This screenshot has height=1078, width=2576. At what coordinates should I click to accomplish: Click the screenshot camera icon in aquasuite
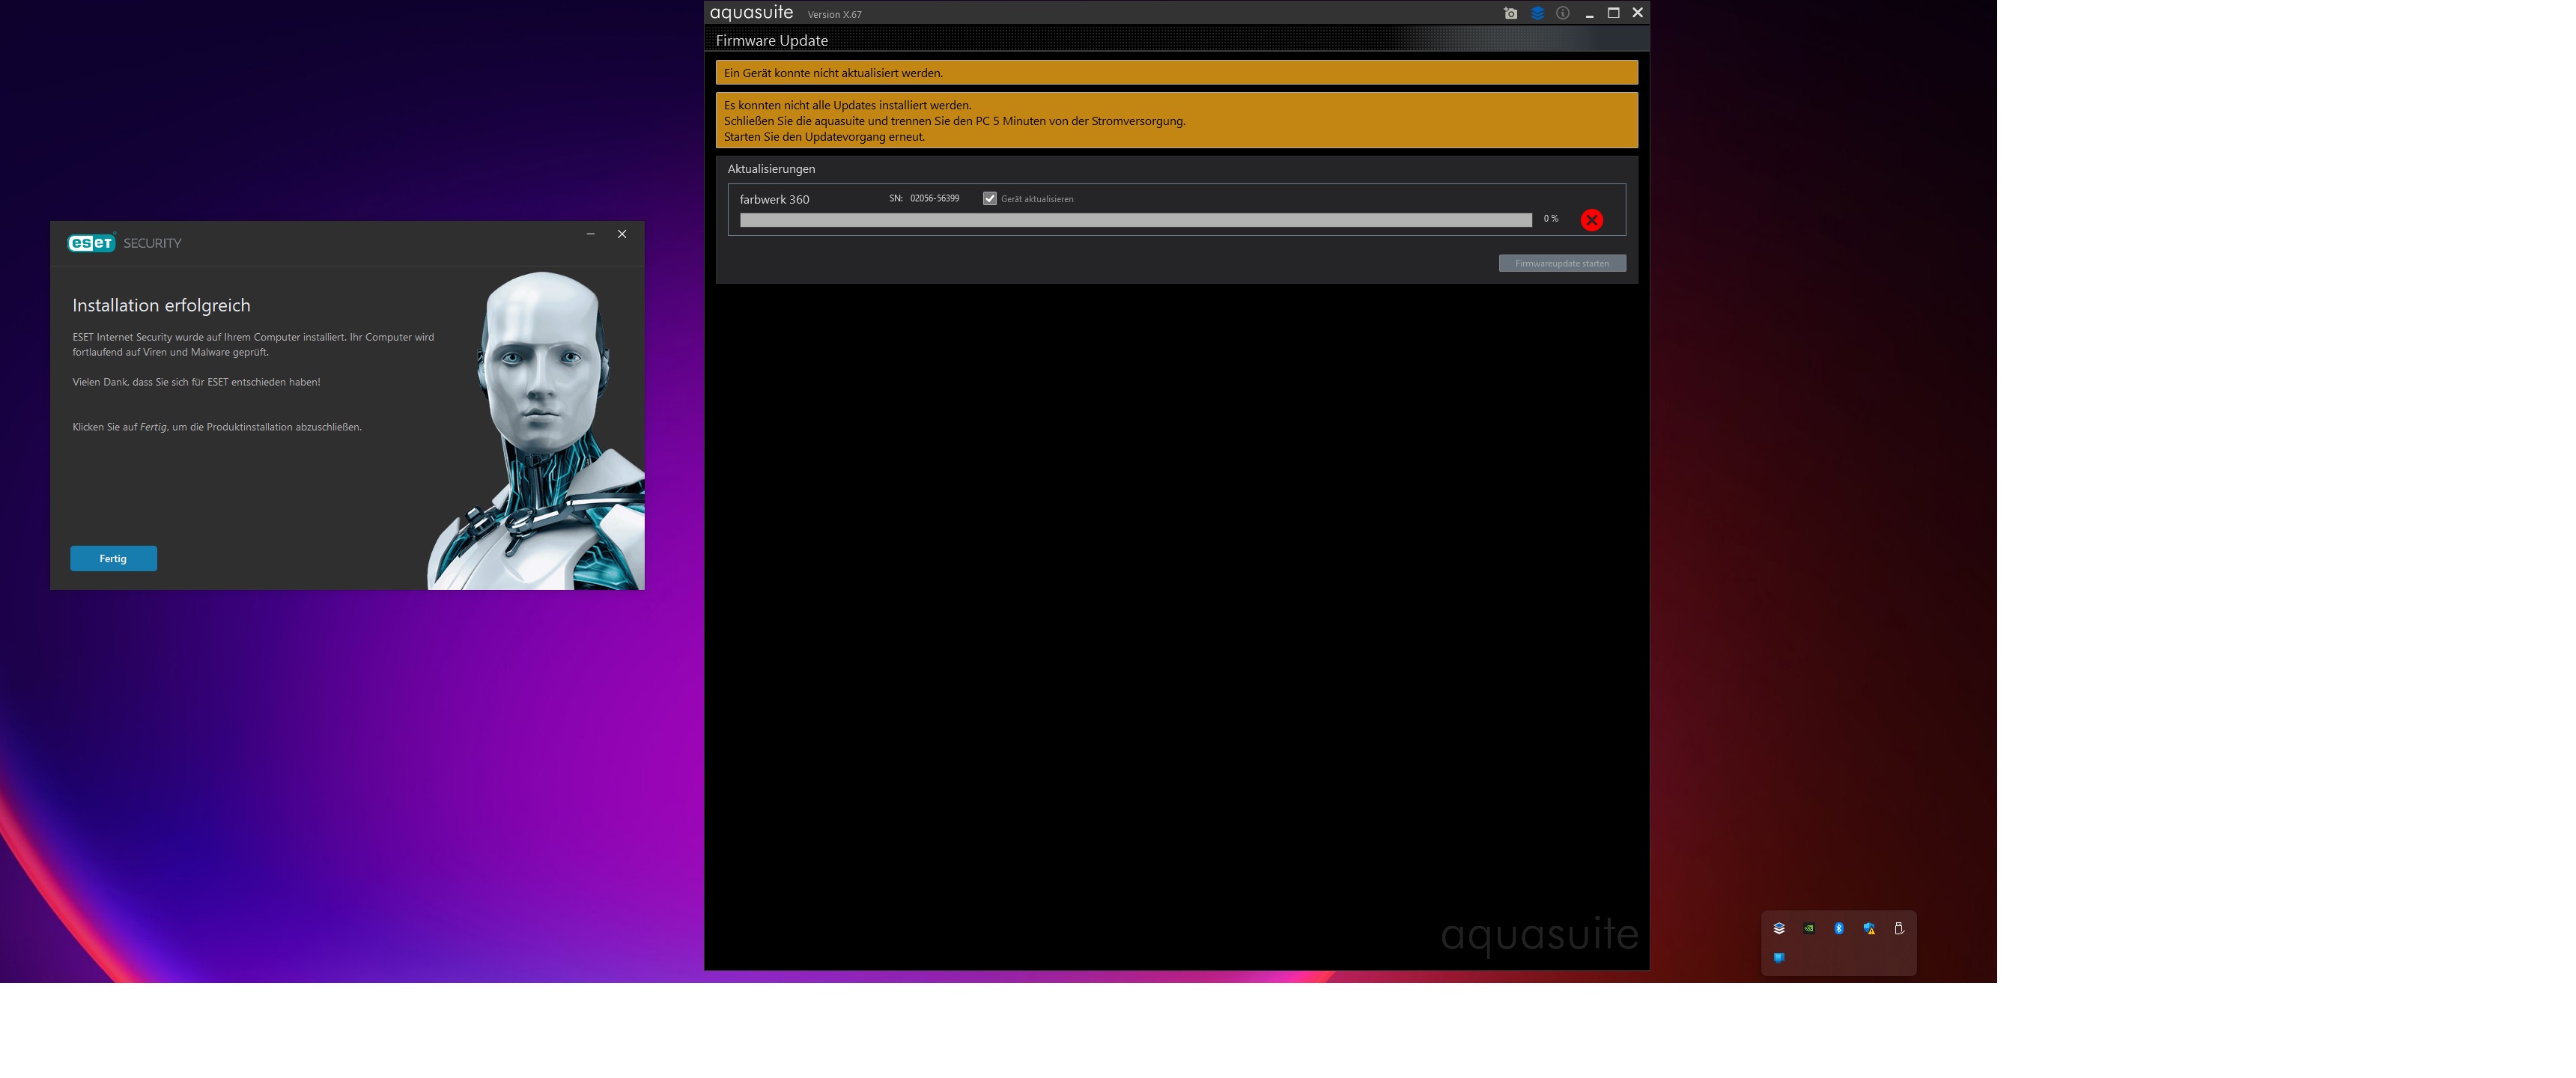click(x=1510, y=13)
